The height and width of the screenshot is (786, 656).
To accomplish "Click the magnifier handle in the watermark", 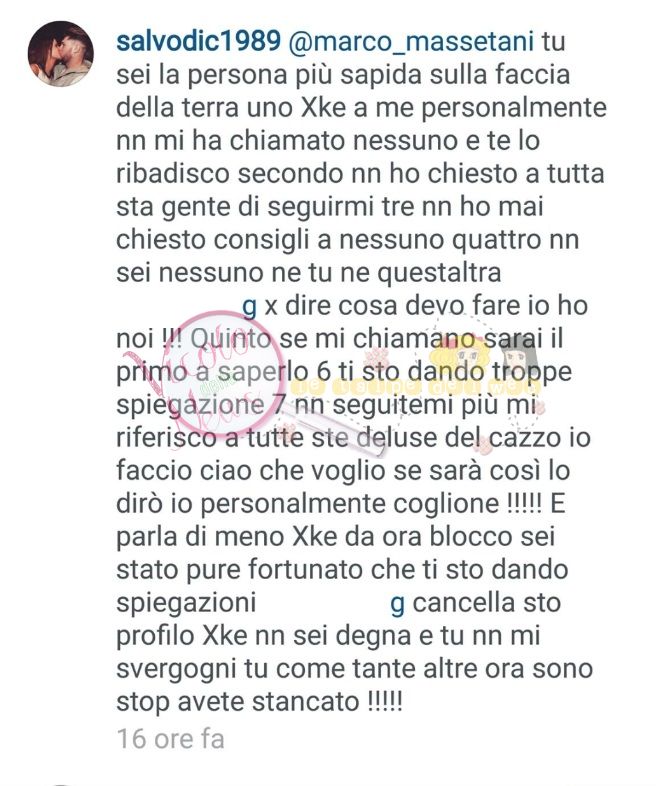I will 336,429.
